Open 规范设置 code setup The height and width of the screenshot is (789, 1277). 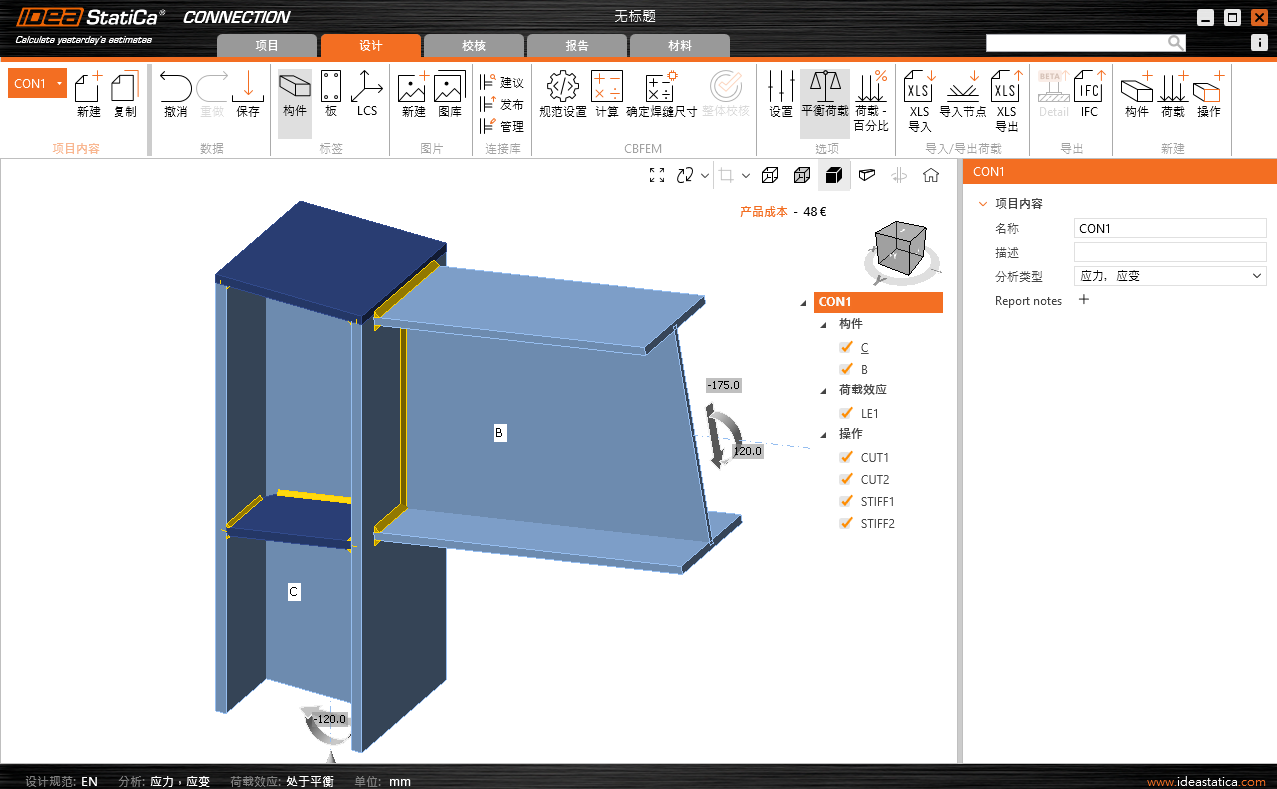563,95
